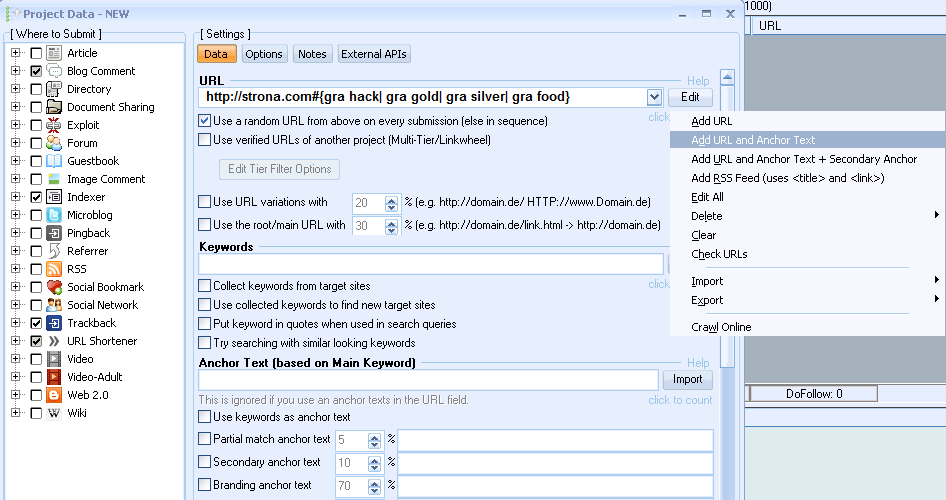Image resolution: width=946 pixels, height=500 pixels.
Task: Click the RSS feed orange icon
Action: (54, 269)
